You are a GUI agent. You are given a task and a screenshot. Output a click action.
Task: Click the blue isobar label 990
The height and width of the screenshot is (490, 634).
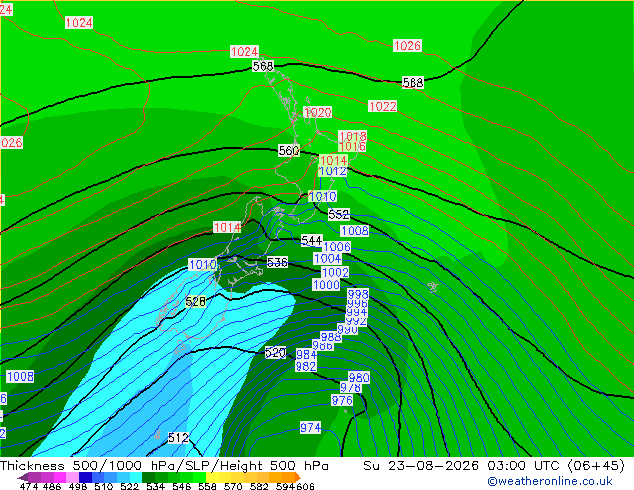pyautogui.click(x=348, y=329)
